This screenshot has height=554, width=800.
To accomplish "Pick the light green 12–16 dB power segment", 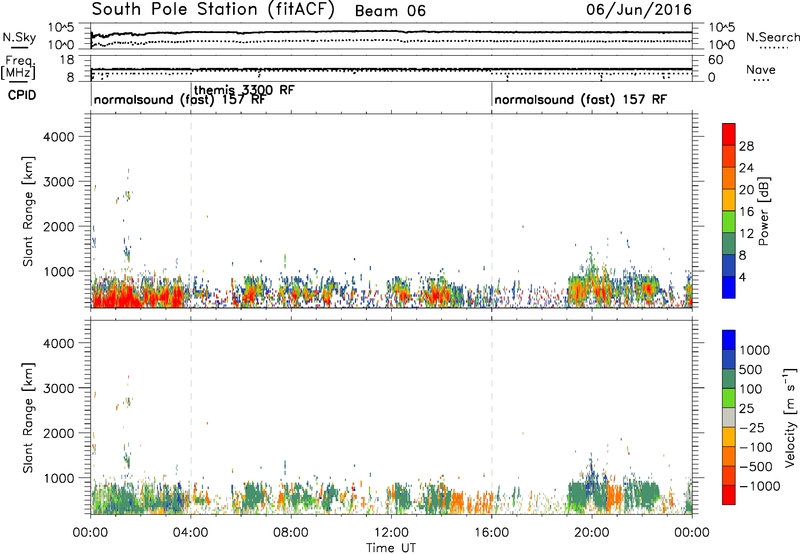I will pyautogui.click(x=729, y=222).
